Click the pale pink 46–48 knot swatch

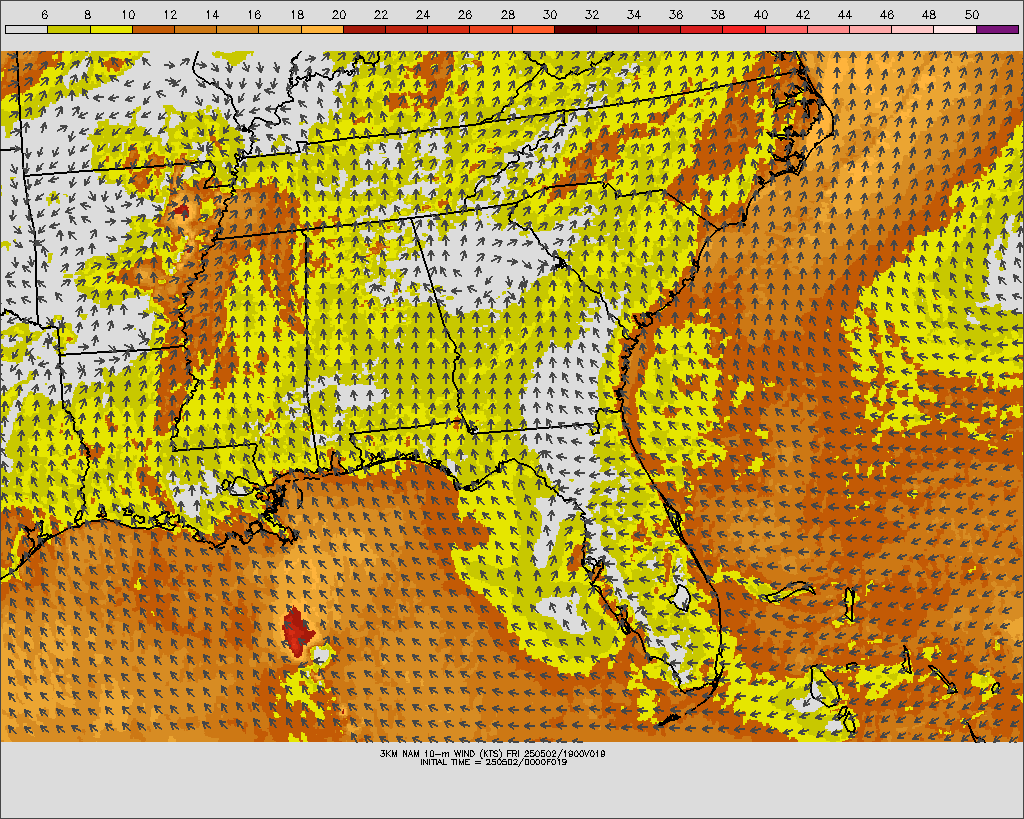click(x=913, y=29)
